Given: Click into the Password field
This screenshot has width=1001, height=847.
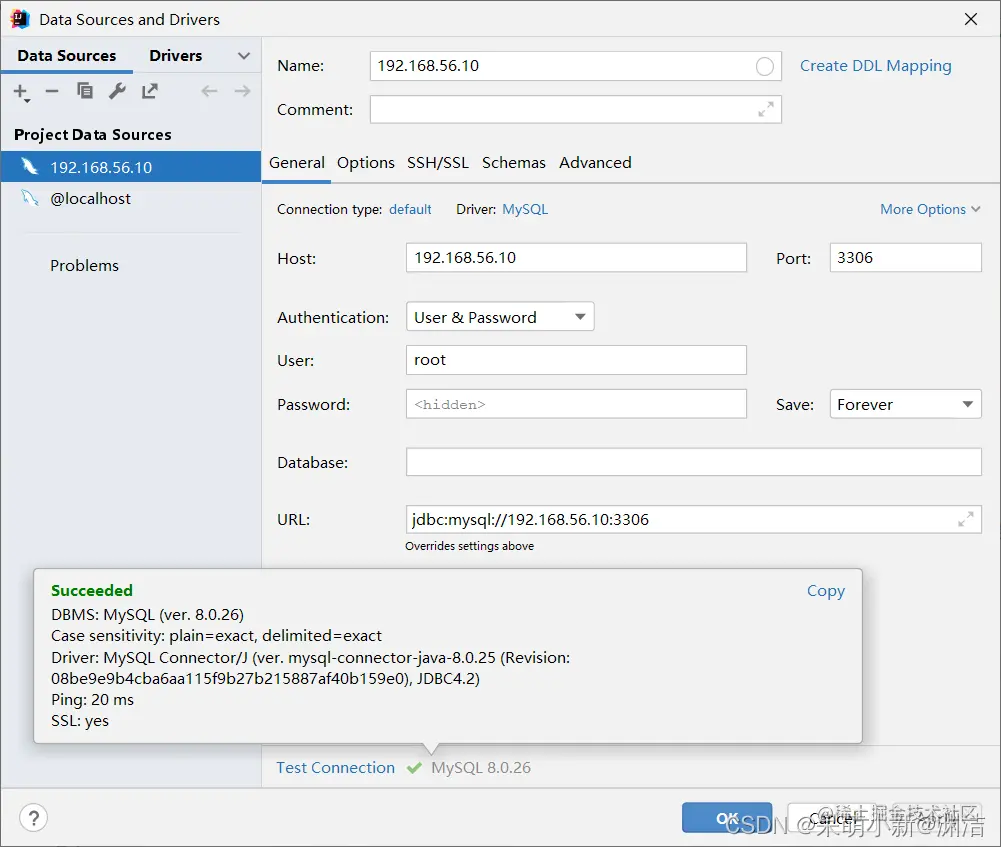Looking at the screenshot, I should 576,404.
